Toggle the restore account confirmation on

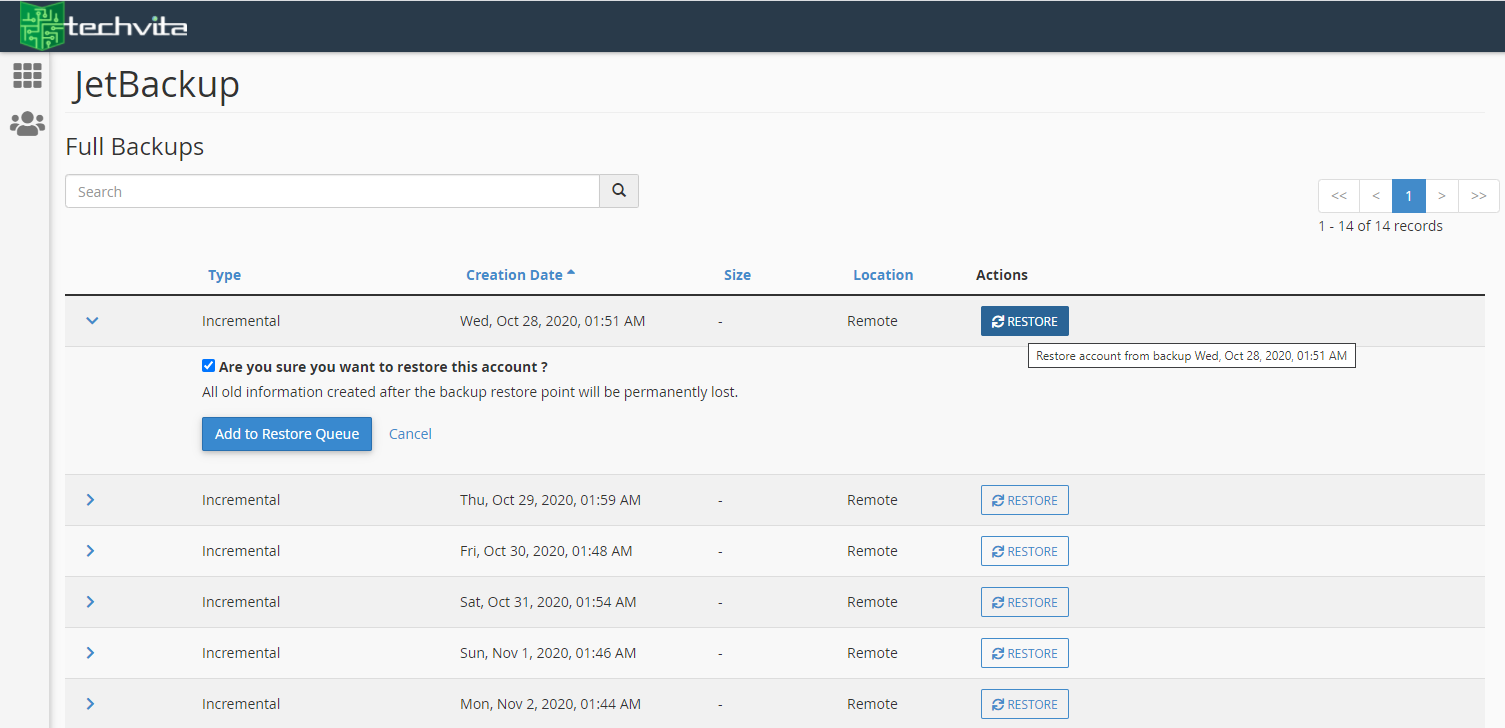[208, 365]
